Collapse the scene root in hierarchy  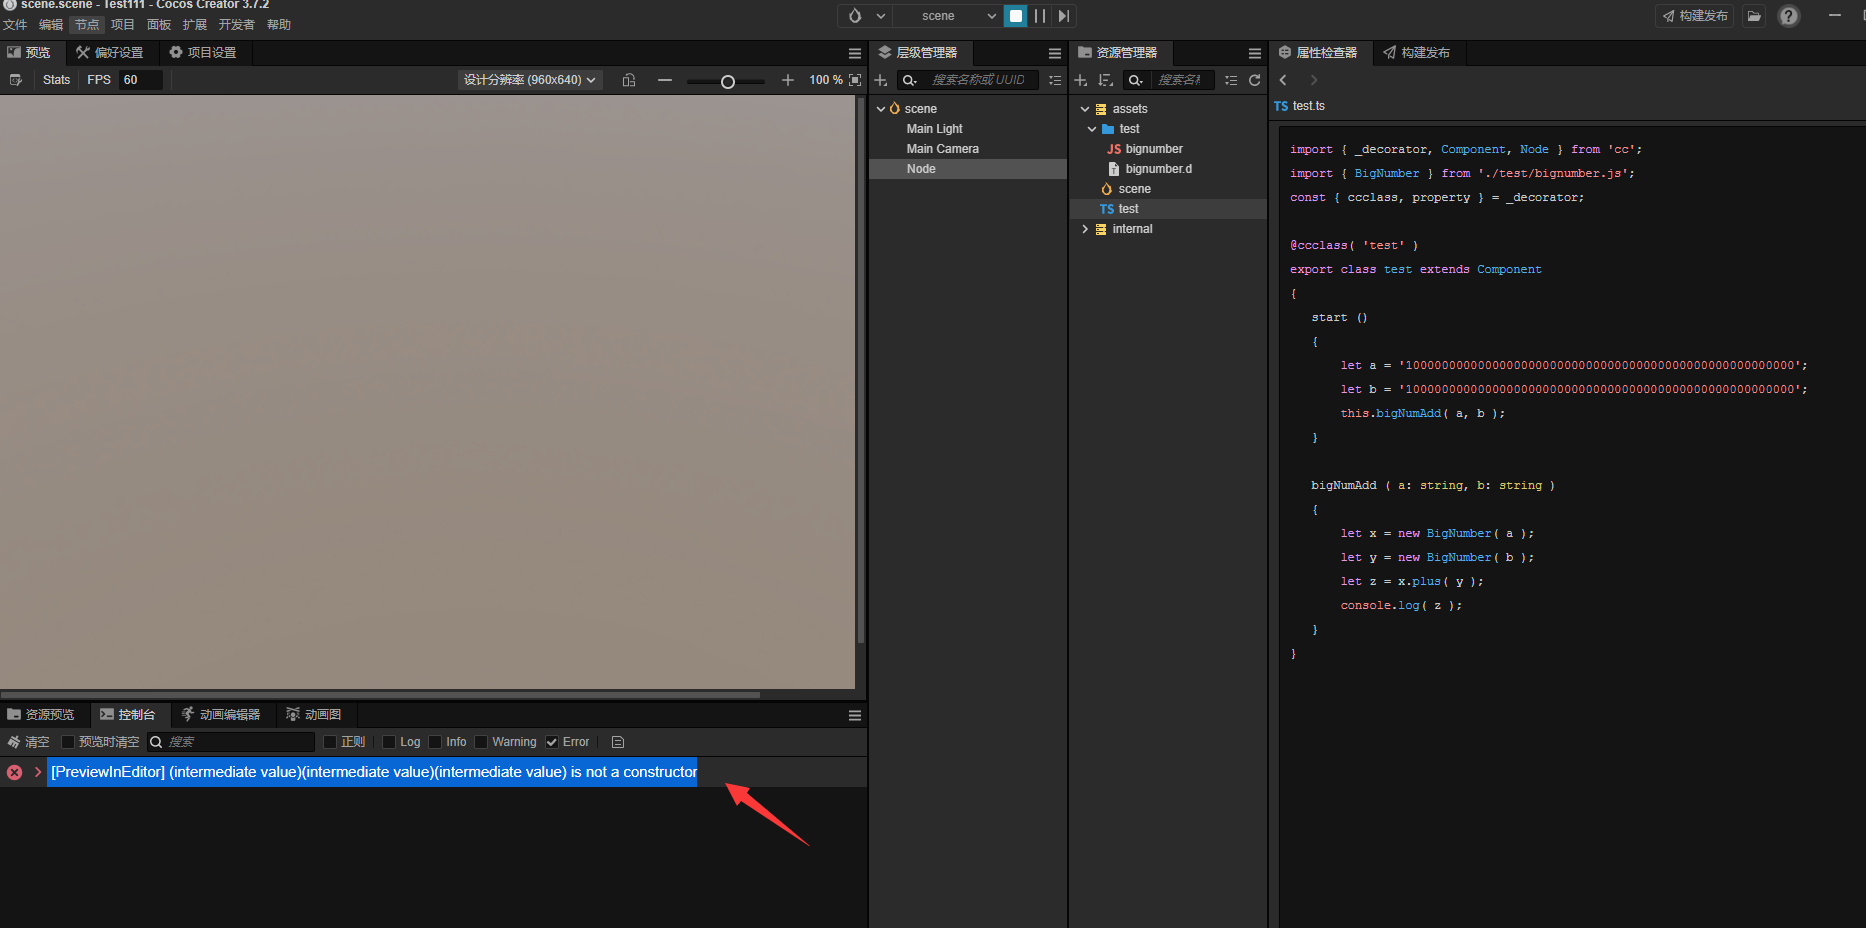[881, 109]
